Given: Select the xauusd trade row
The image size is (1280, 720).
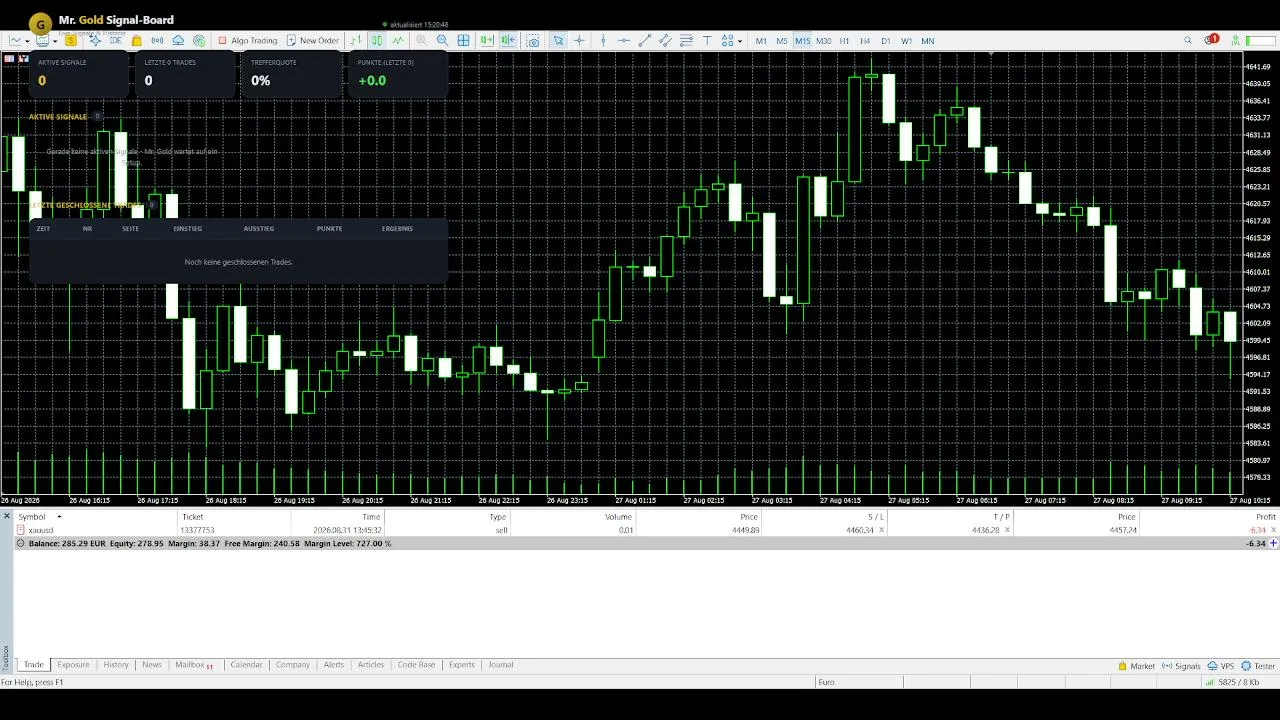Looking at the screenshot, I should point(646,530).
